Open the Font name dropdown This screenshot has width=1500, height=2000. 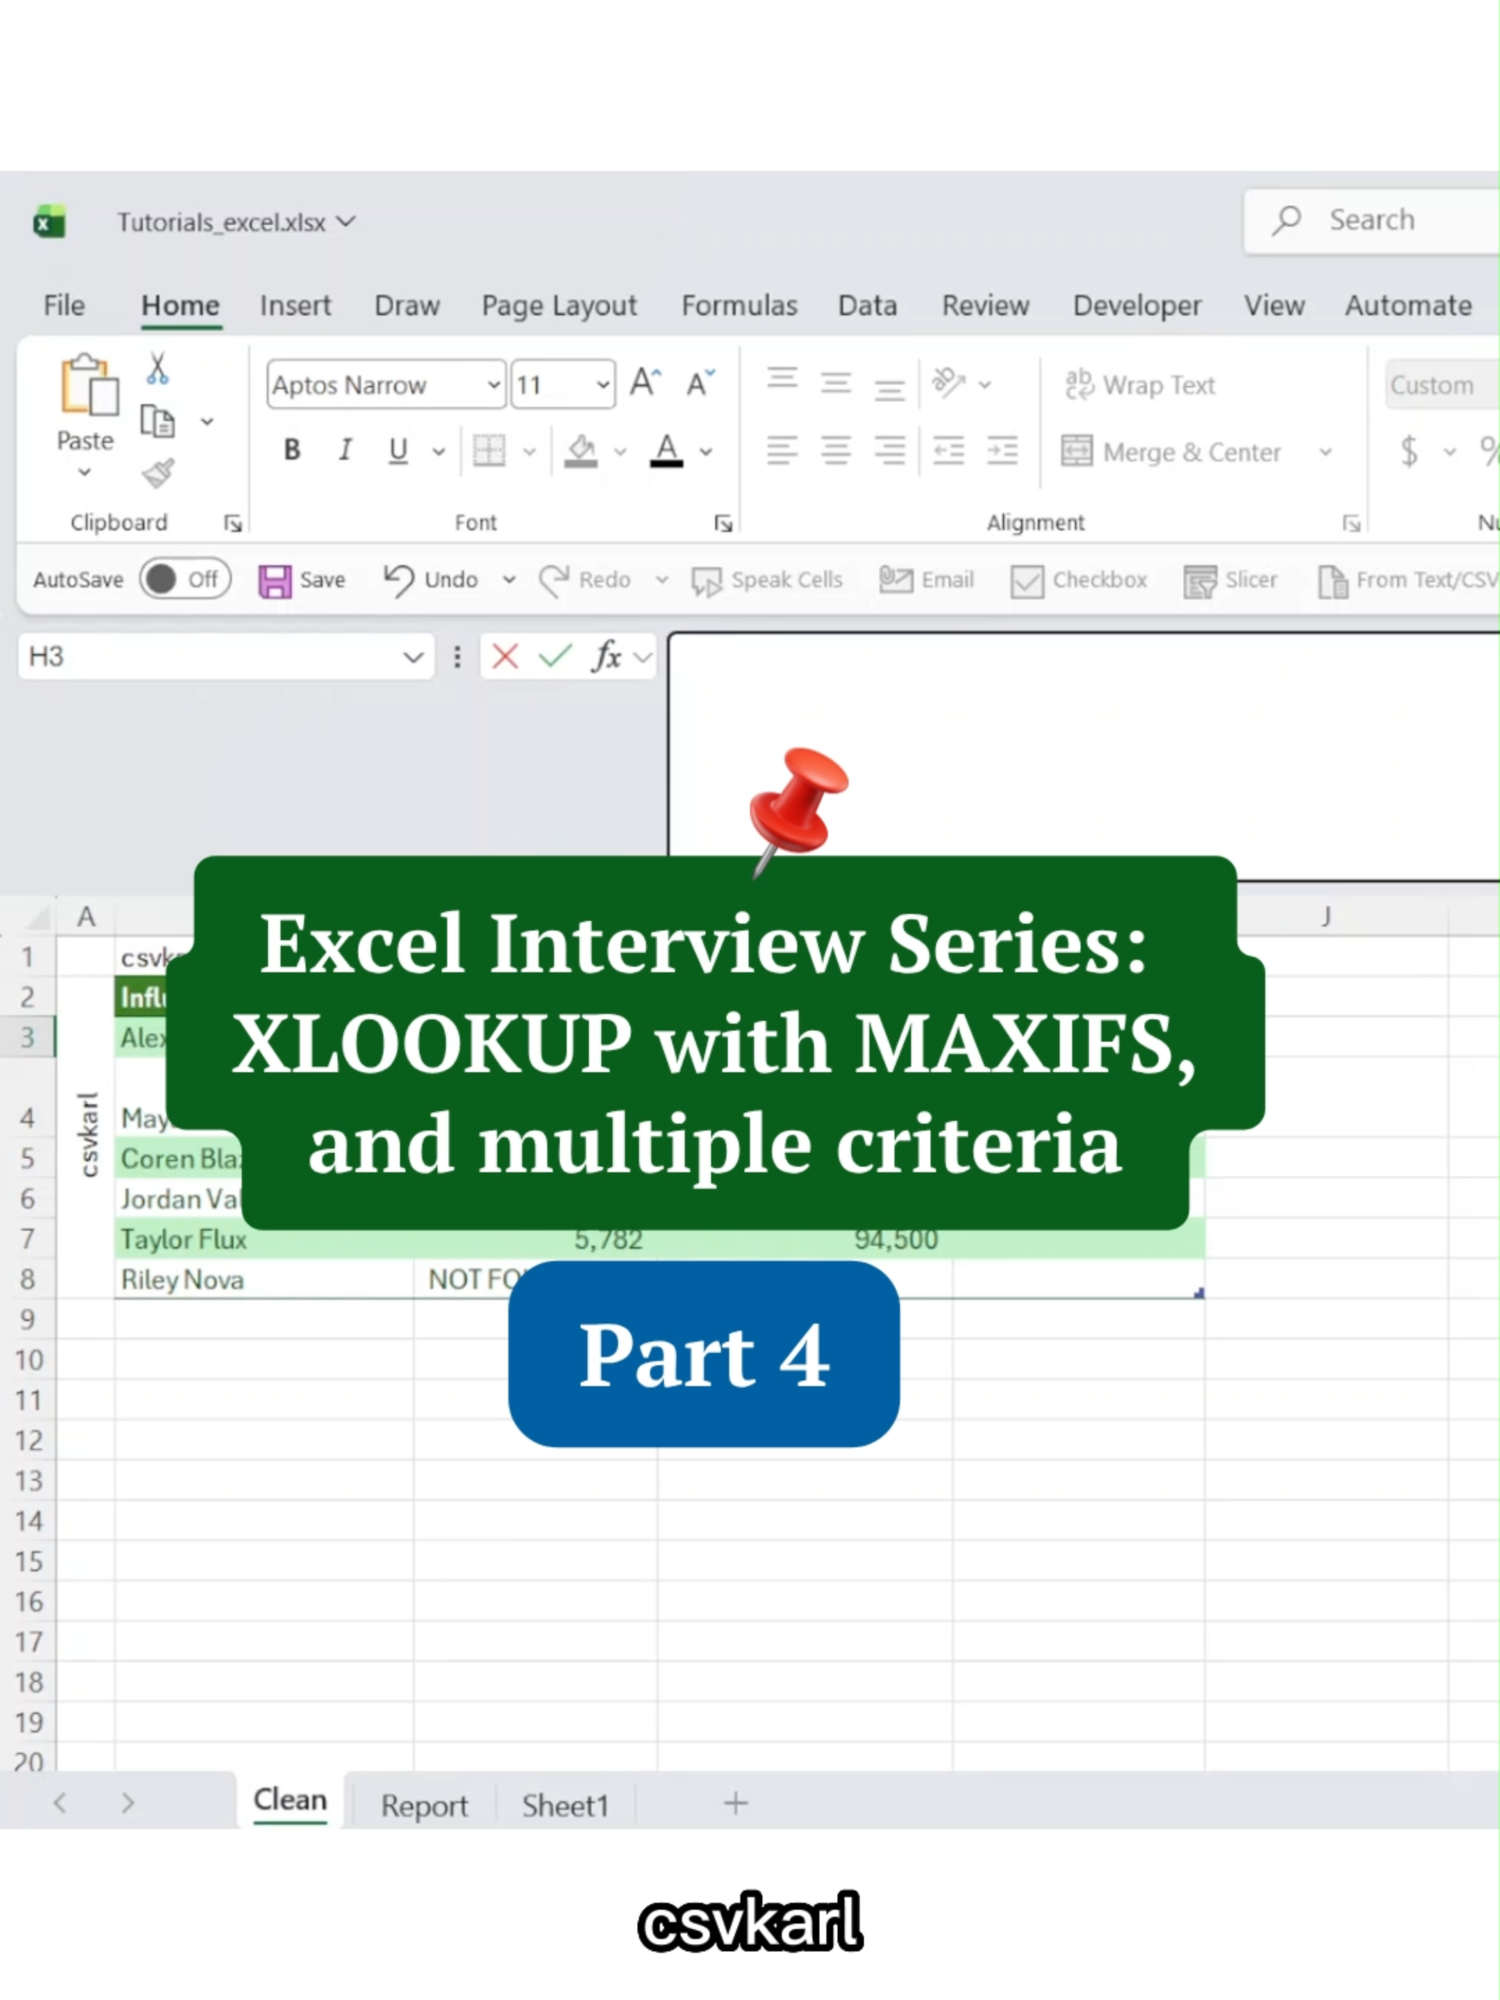tap(493, 385)
